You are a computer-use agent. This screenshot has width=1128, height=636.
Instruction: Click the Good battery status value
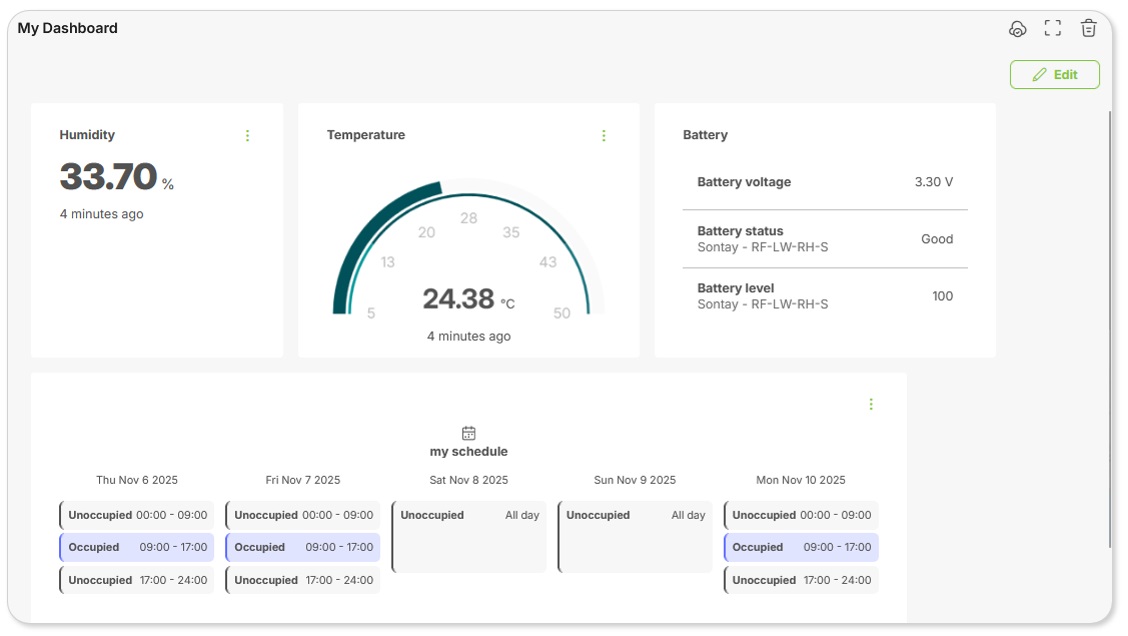(x=937, y=239)
